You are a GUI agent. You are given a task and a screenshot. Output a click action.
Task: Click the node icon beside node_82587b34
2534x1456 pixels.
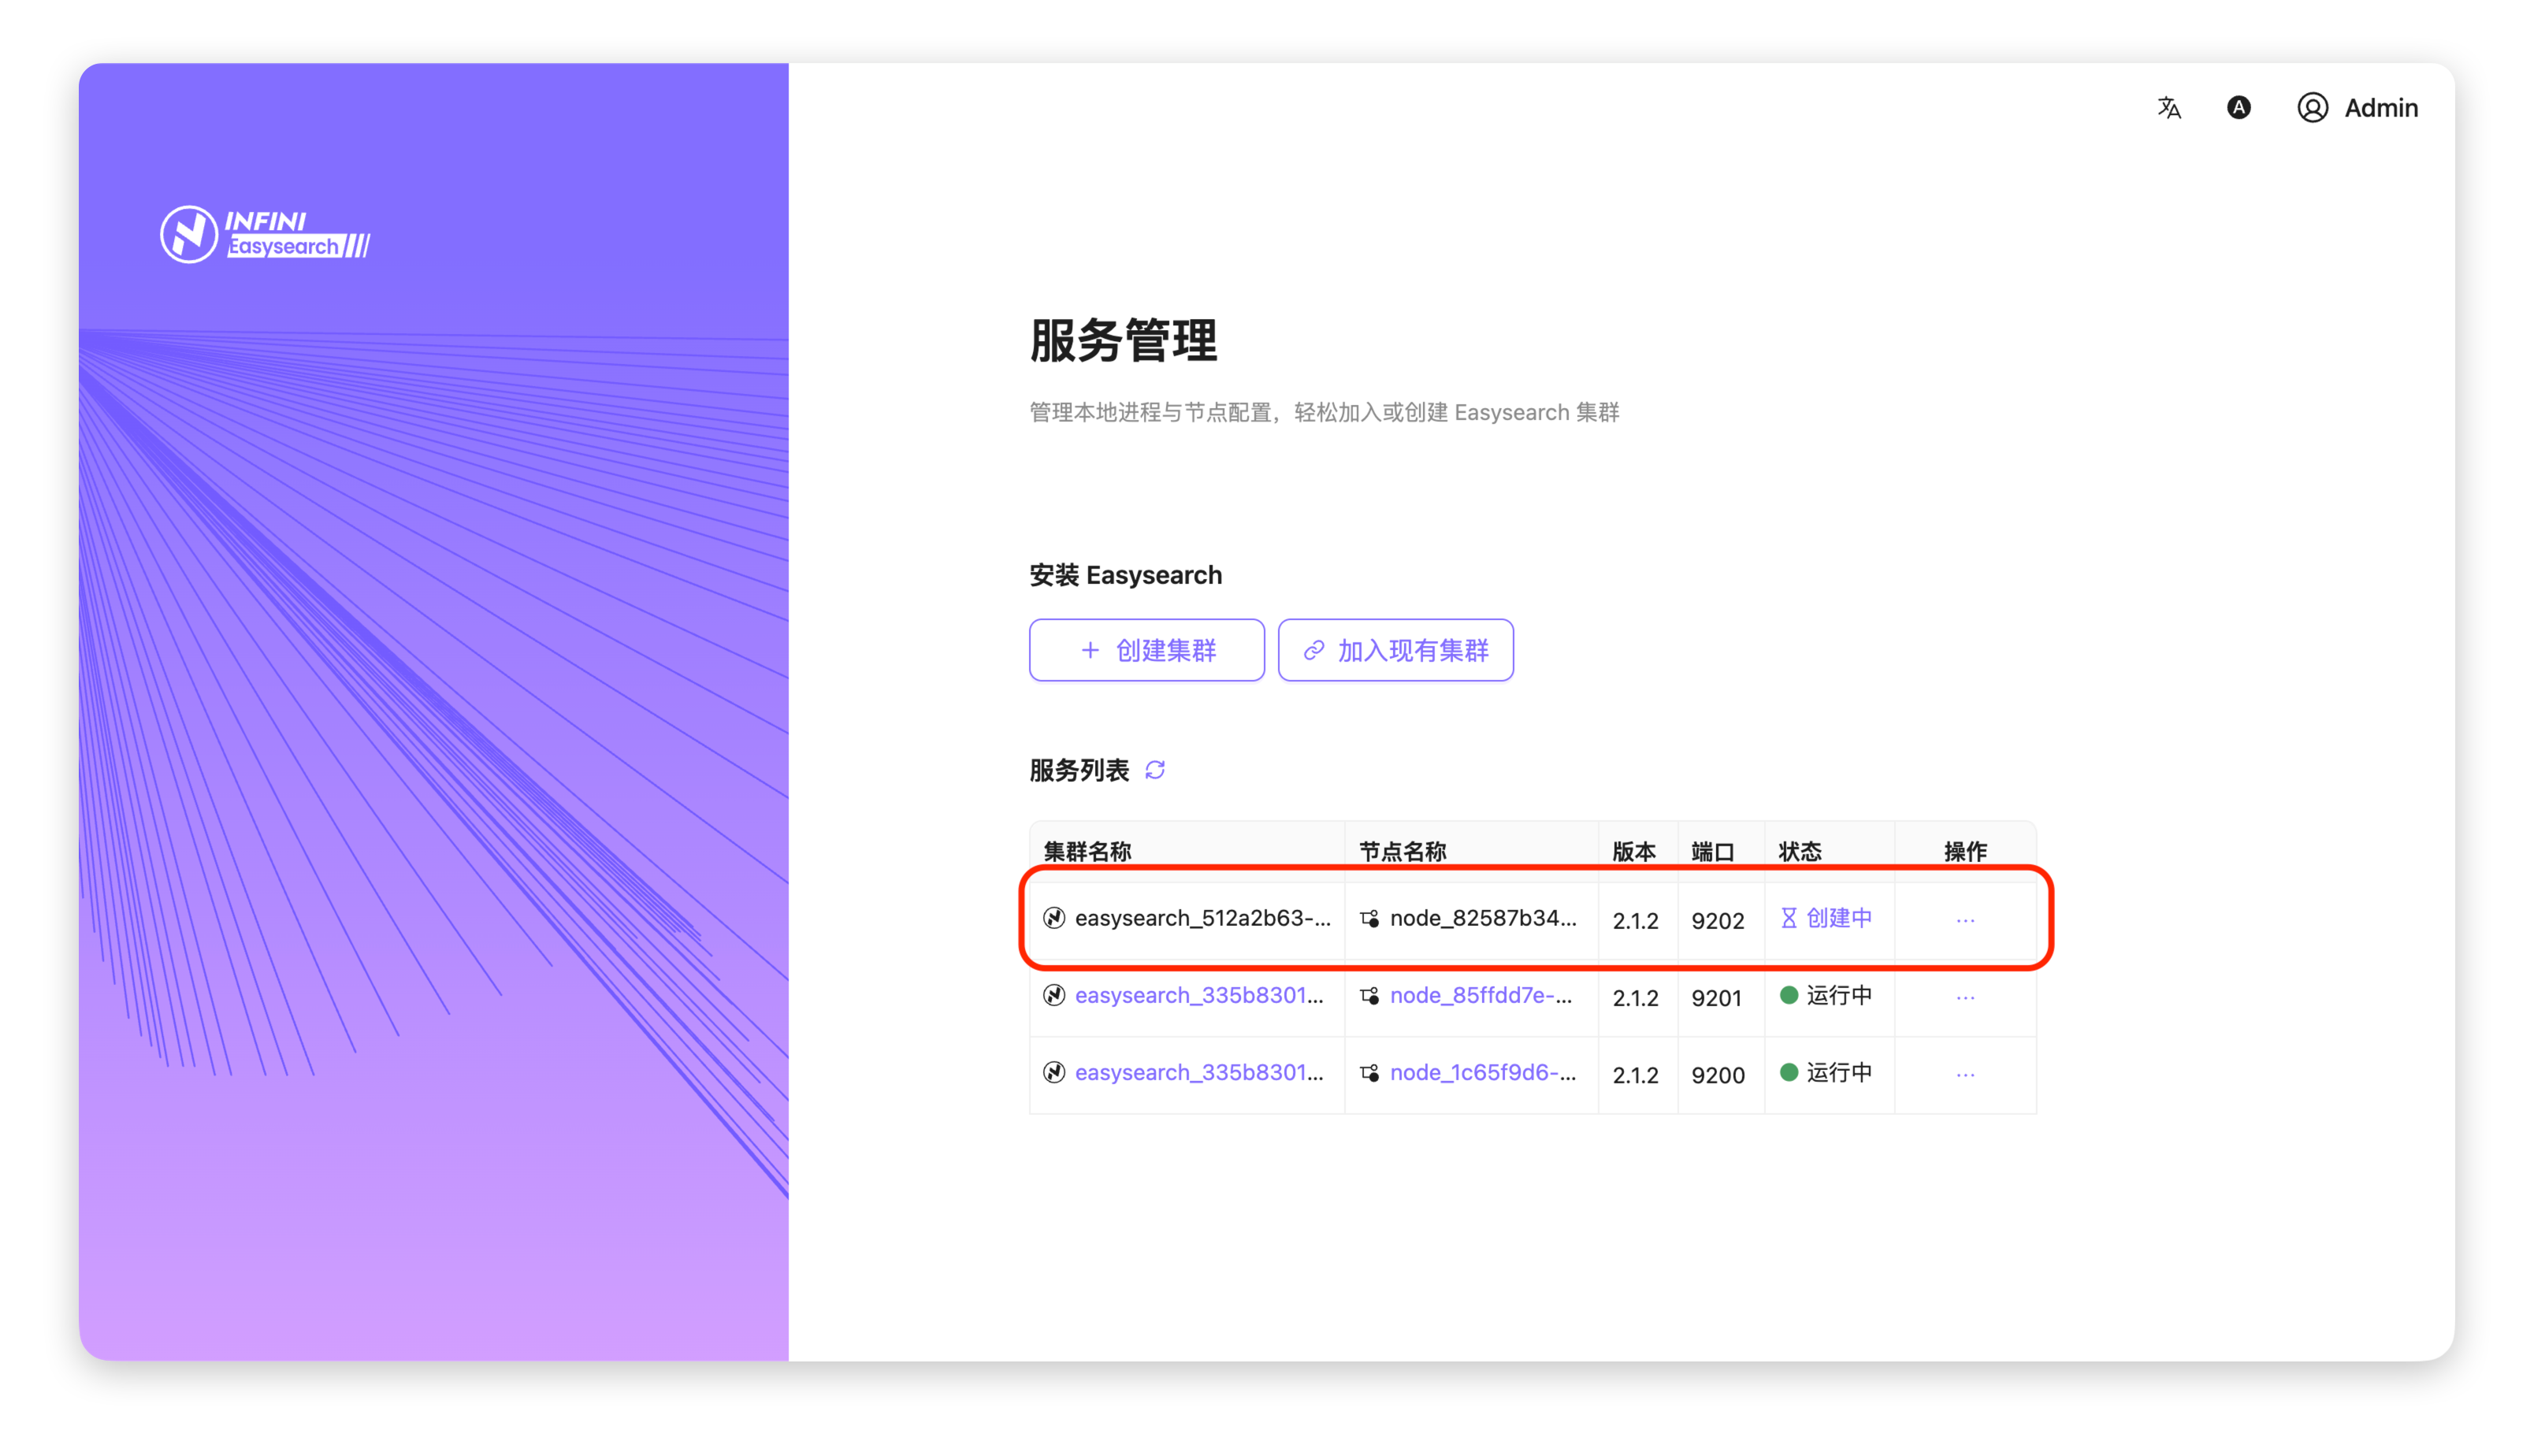click(1370, 918)
